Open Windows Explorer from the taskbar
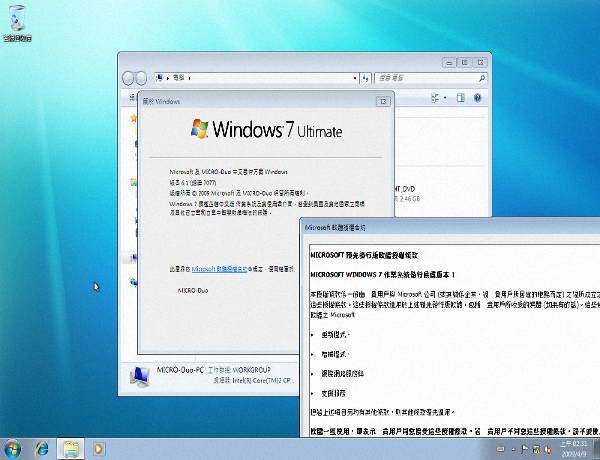 tap(71, 447)
